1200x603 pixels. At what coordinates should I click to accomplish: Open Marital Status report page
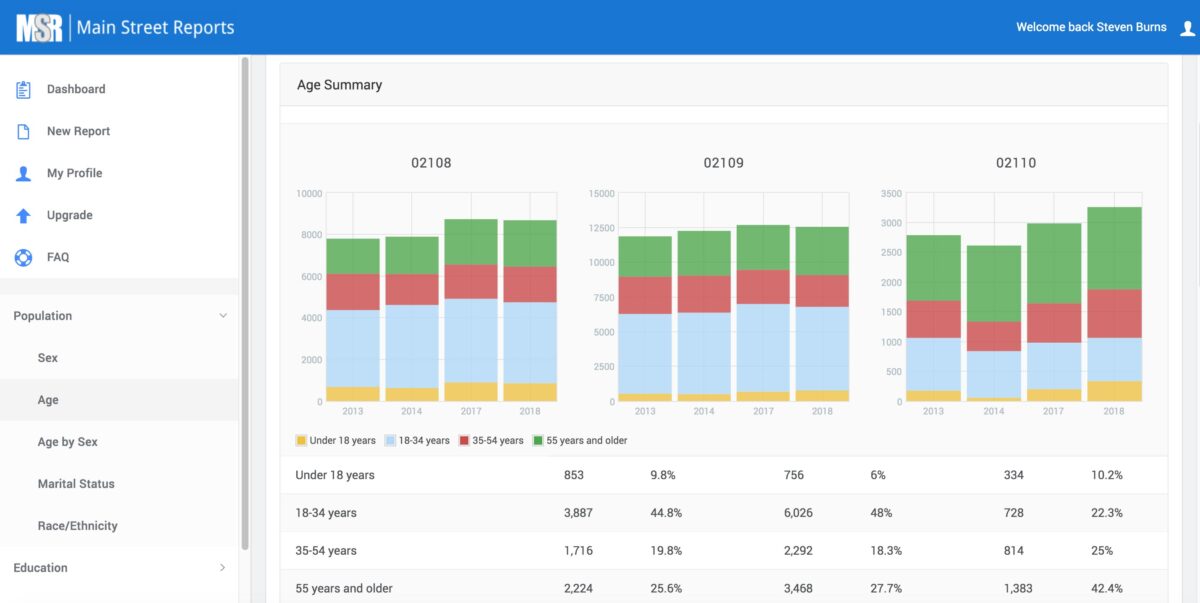click(76, 484)
